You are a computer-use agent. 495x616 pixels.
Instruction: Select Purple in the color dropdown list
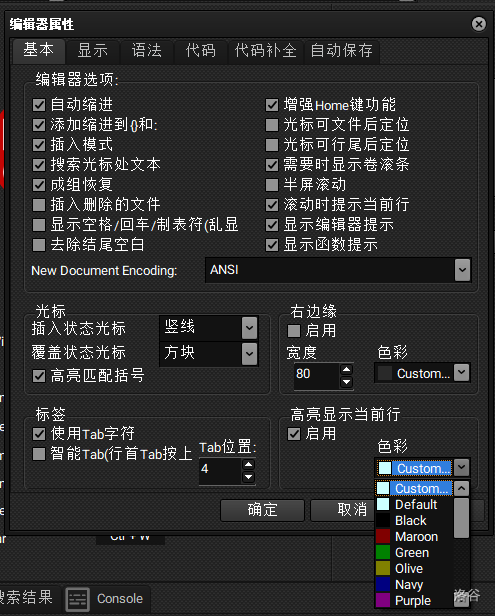[413, 600]
